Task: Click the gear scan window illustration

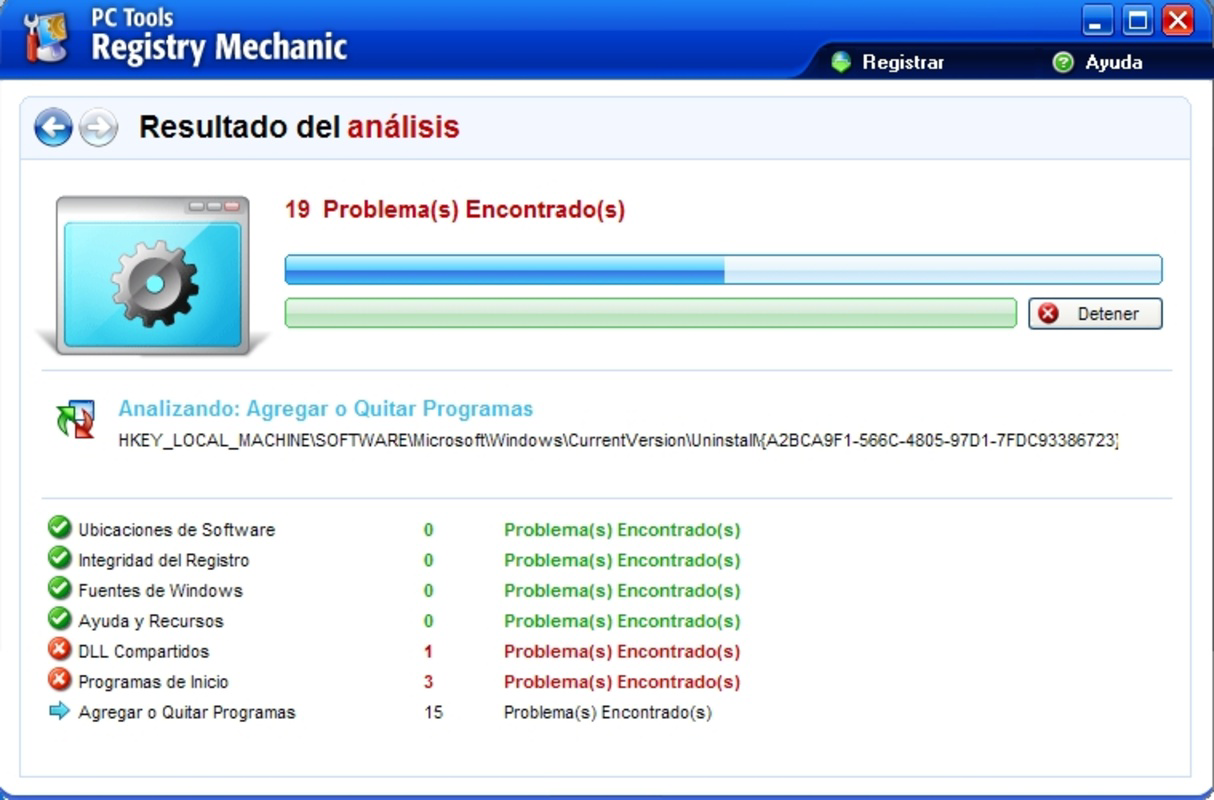Action: tap(152, 275)
